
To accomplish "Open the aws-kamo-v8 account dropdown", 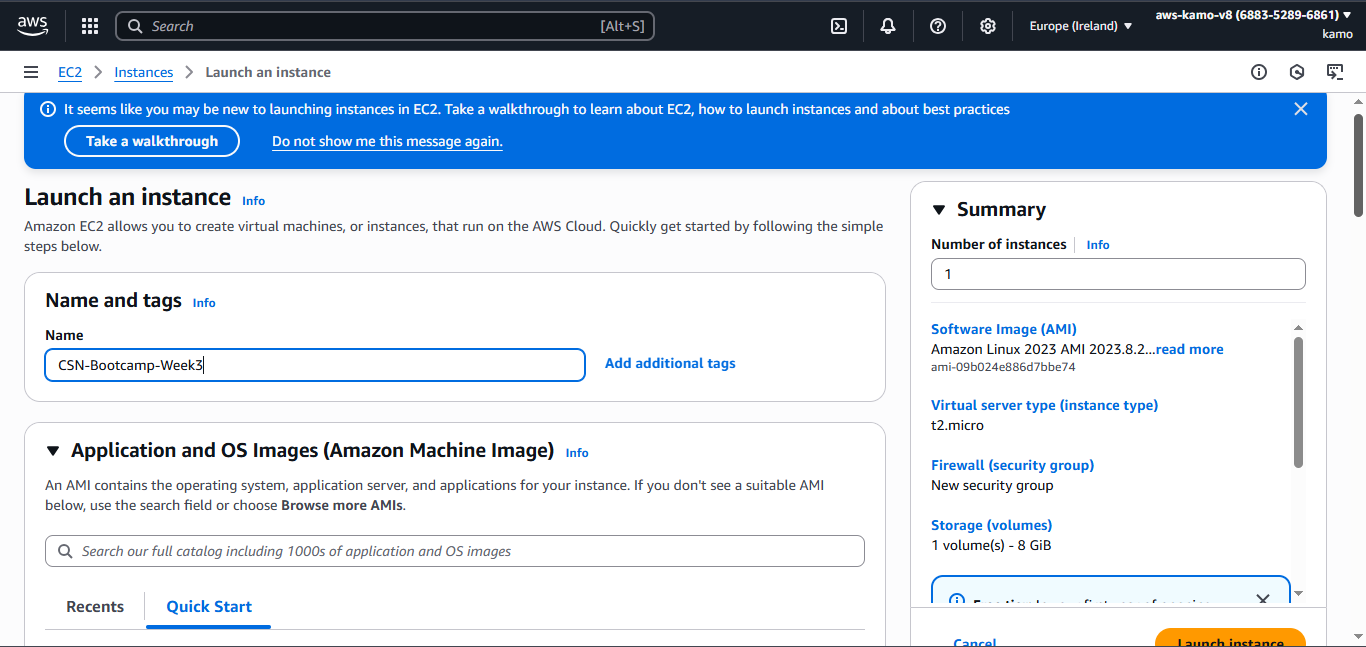I will click(x=1253, y=14).
